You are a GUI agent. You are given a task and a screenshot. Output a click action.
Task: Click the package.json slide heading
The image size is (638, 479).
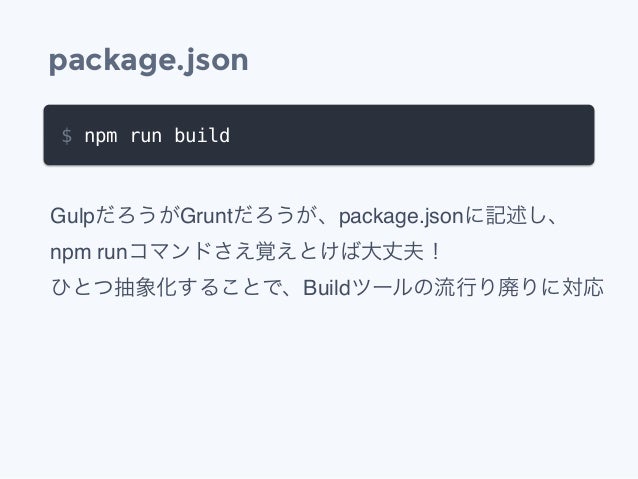pyautogui.click(x=149, y=61)
